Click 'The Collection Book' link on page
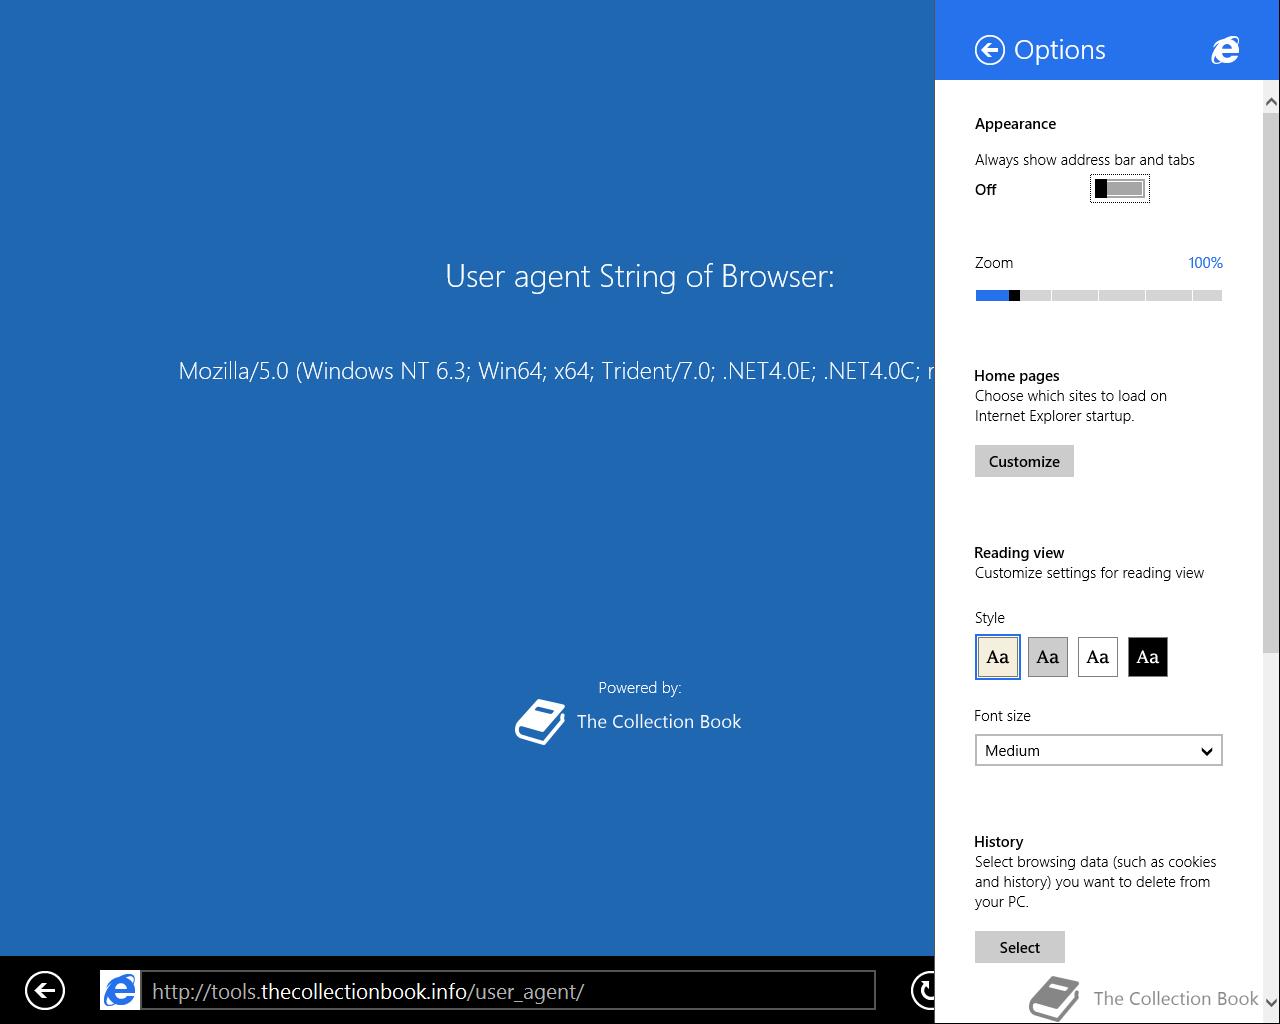This screenshot has height=1024, width=1280. [659, 722]
